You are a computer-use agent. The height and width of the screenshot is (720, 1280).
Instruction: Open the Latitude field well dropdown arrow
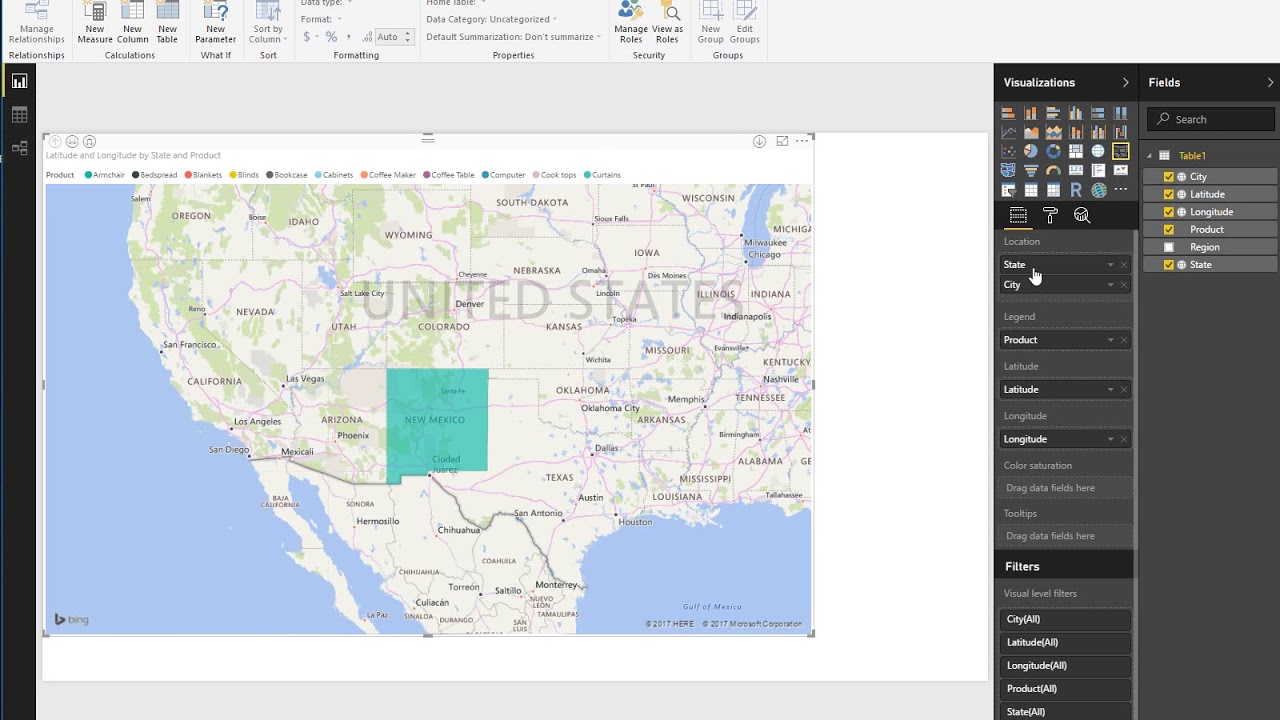point(1110,390)
